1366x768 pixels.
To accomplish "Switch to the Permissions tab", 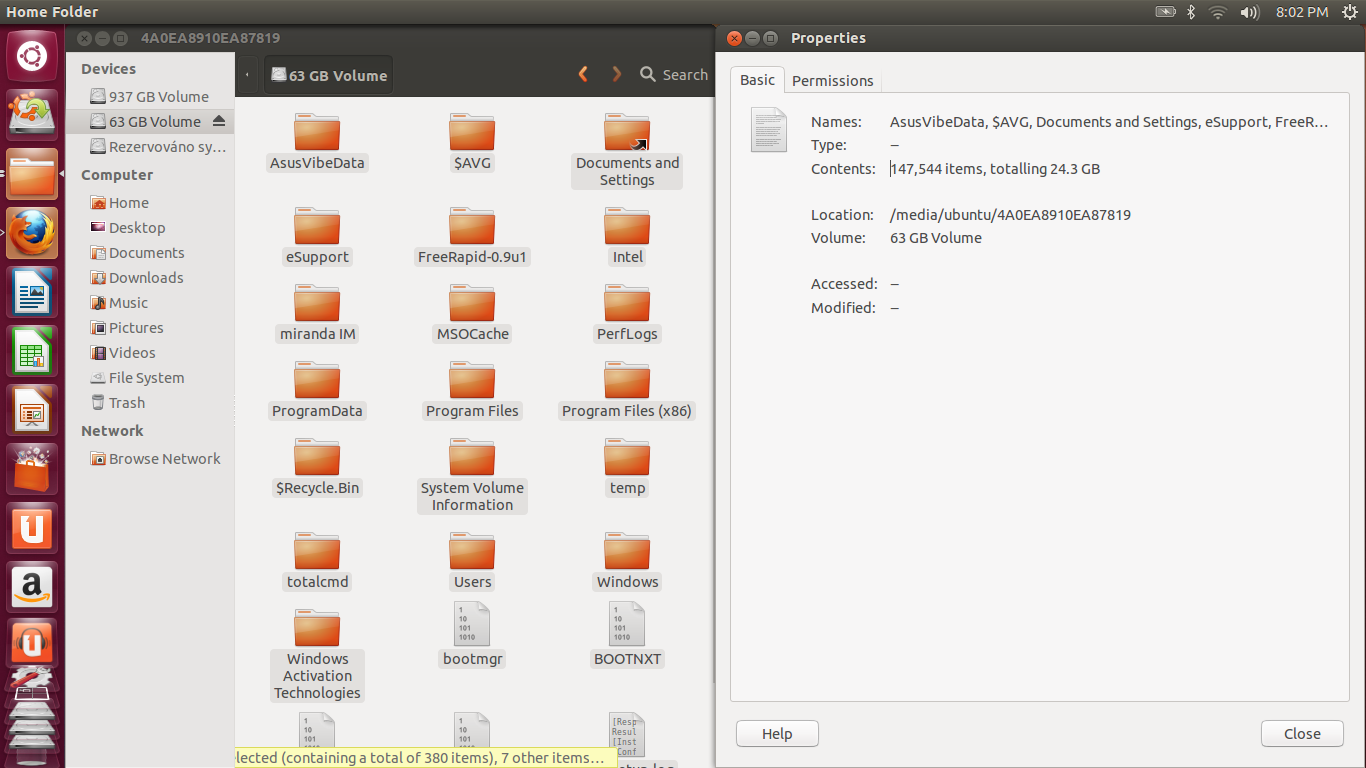I will 832,81.
